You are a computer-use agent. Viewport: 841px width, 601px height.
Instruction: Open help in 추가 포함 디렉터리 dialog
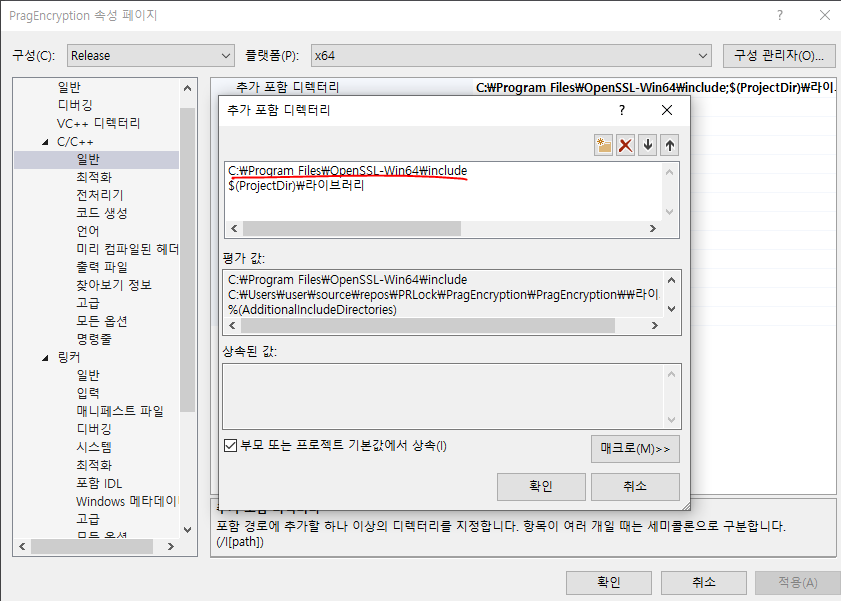pos(622,110)
